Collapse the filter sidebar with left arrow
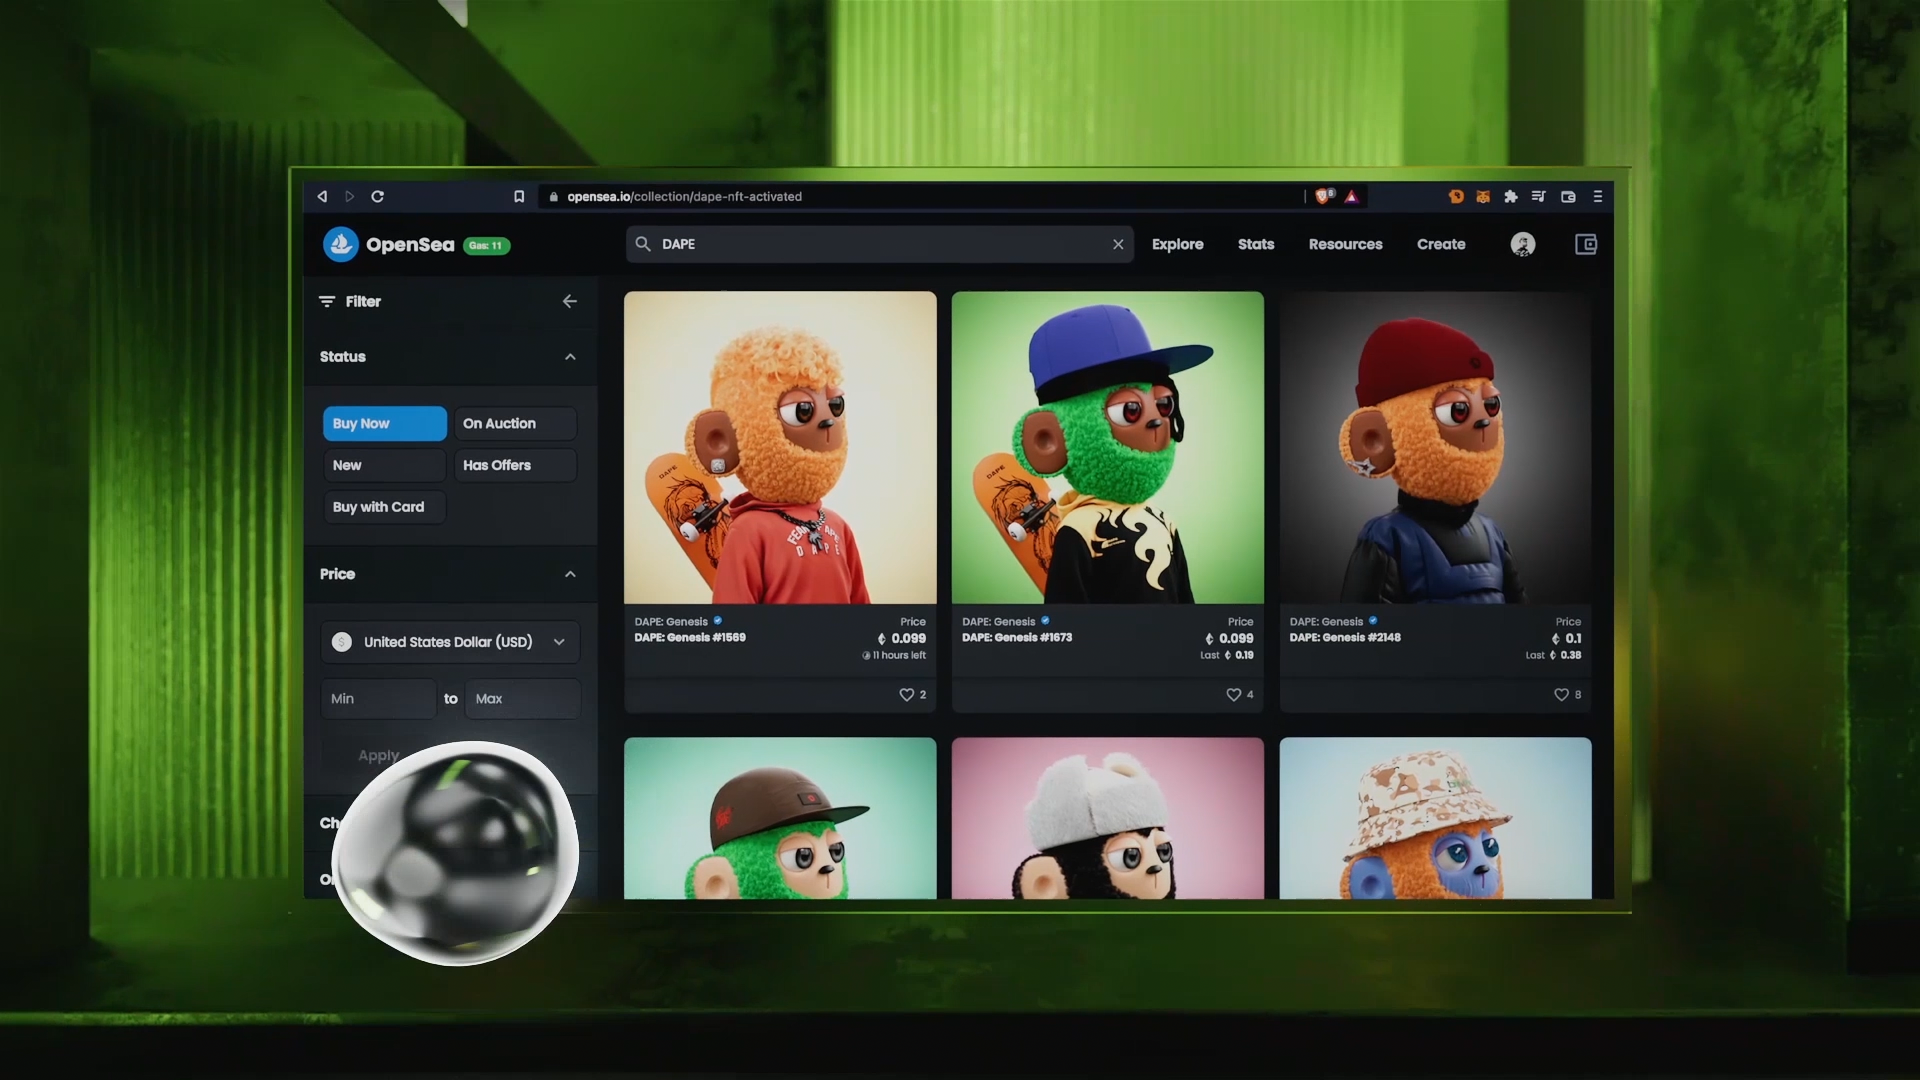This screenshot has width=1920, height=1080. coord(570,301)
